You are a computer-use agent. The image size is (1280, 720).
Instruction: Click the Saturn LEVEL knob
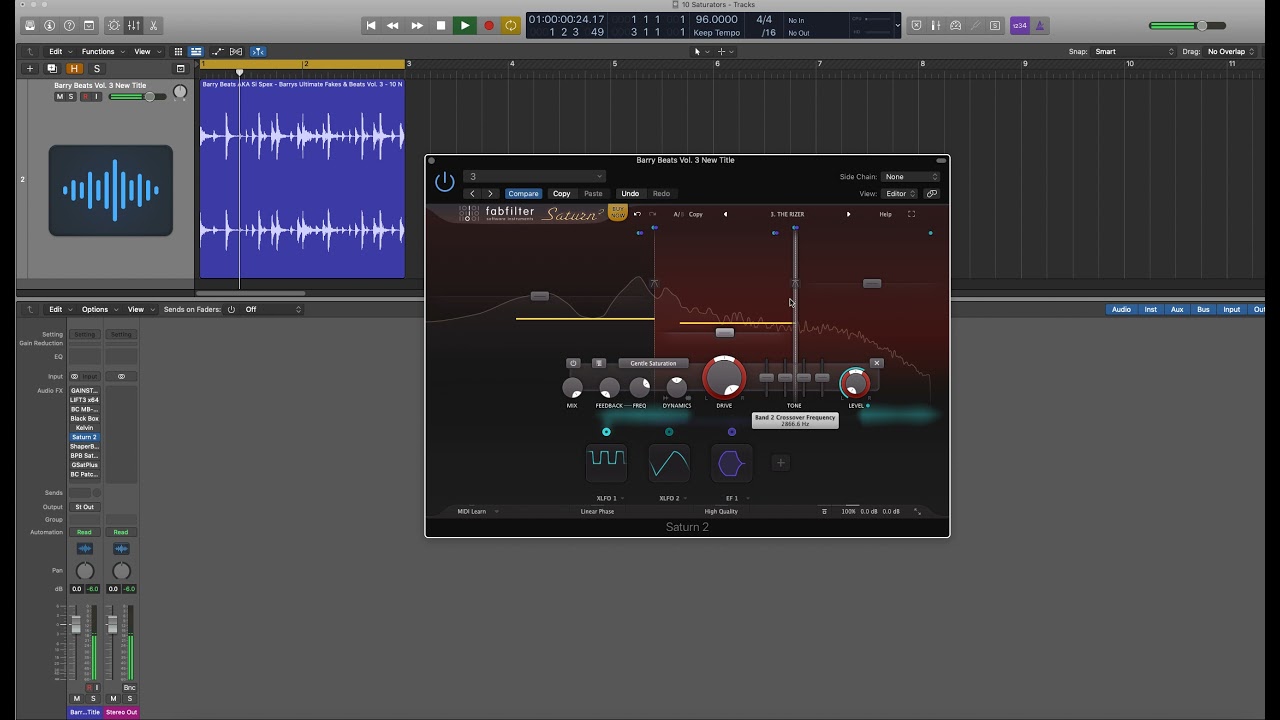tap(855, 383)
